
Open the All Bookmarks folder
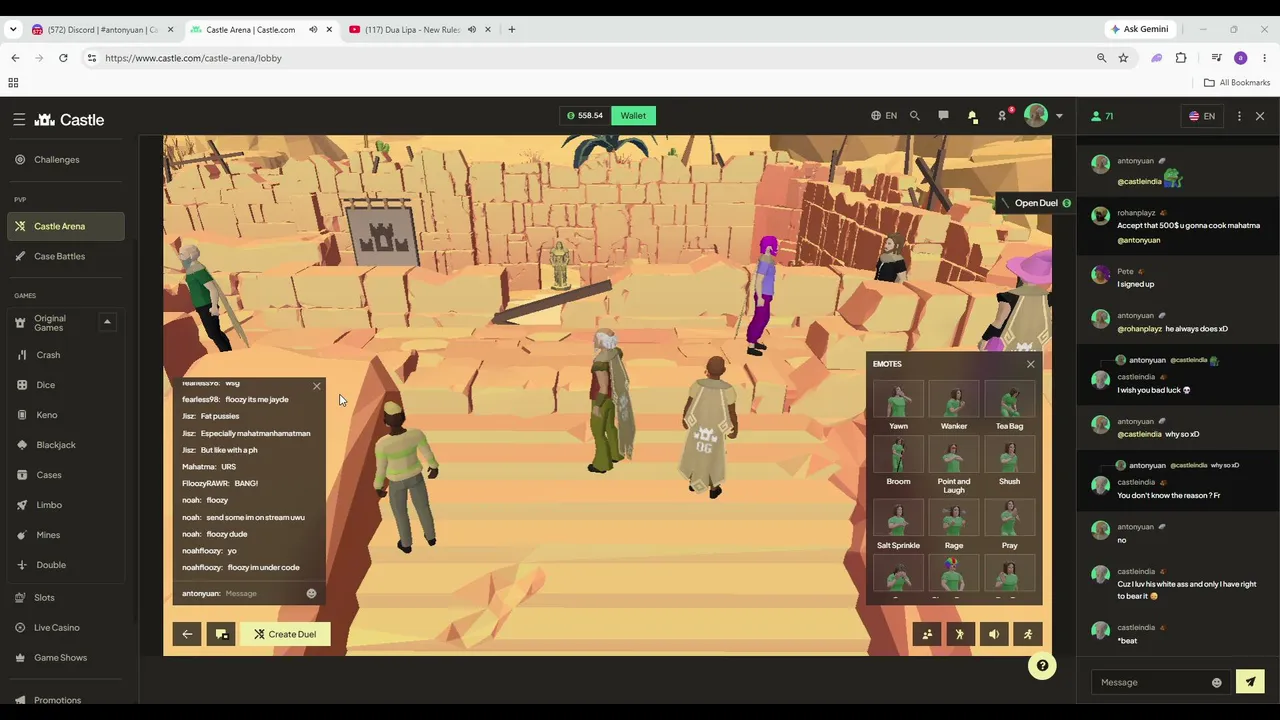(x=1237, y=83)
